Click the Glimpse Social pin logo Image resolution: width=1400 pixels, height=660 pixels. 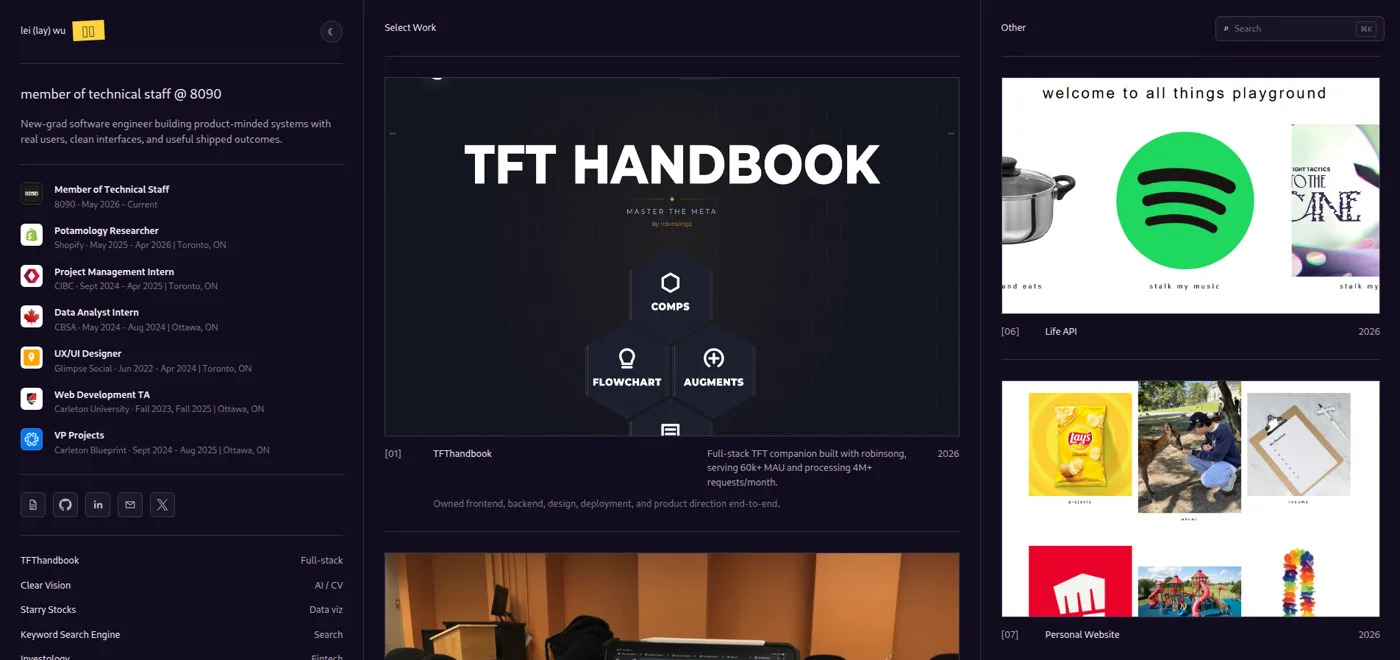point(32,358)
